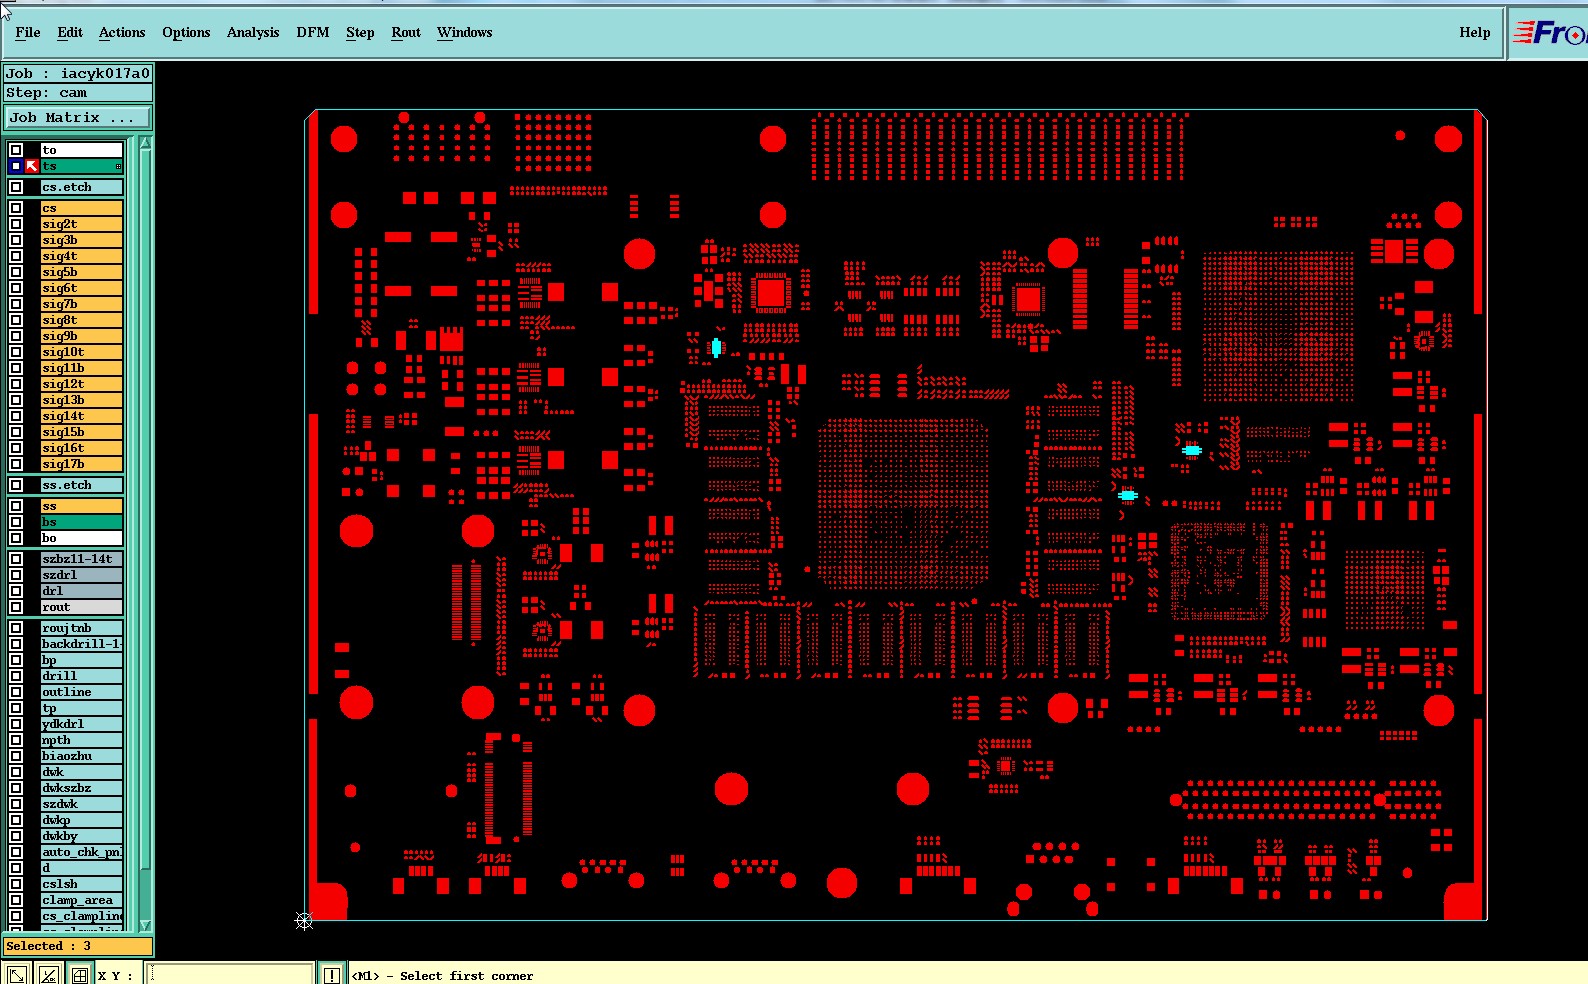Open the Actions menu
Screen dimensions: 1588x984
pyautogui.click(x=122, y=32)
